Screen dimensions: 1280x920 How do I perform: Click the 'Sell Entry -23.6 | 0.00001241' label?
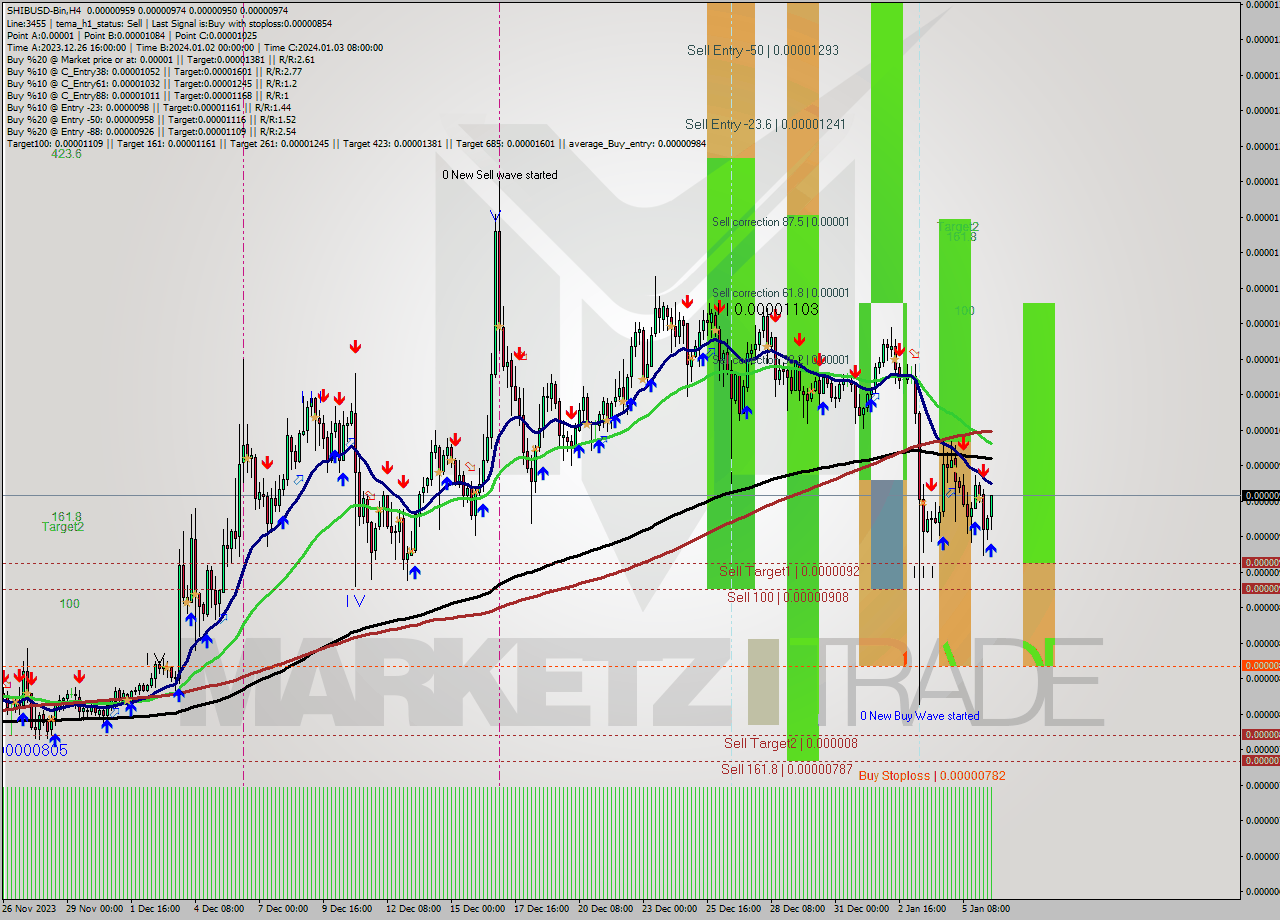(765, 124)
